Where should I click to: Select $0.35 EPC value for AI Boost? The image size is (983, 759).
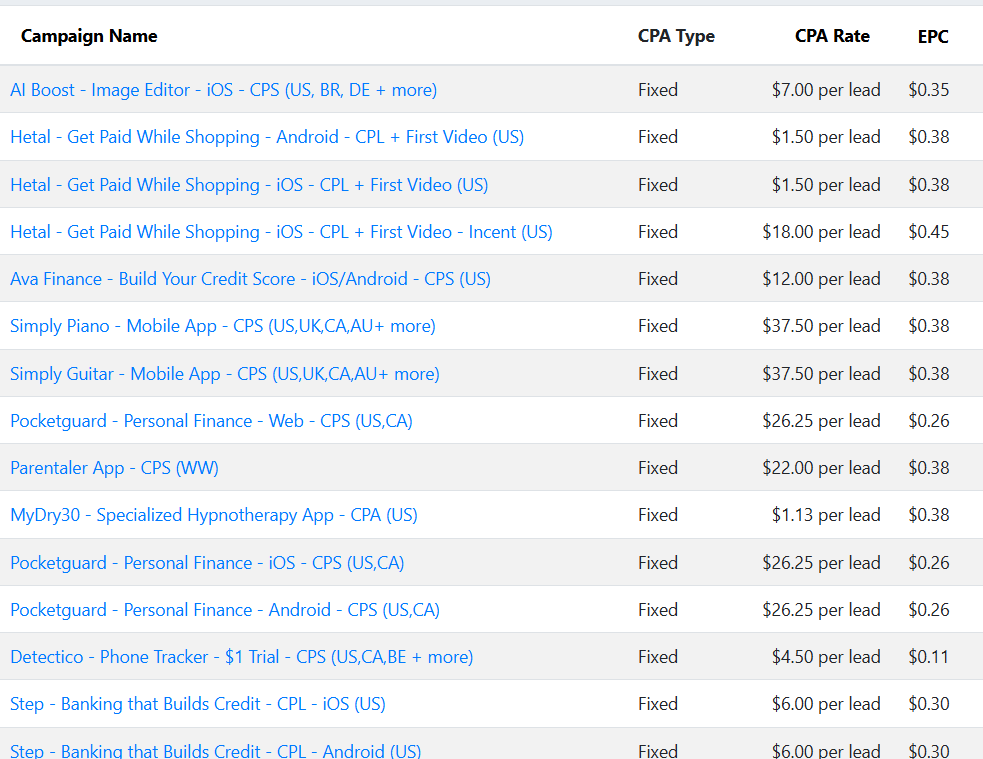(928, 90)
